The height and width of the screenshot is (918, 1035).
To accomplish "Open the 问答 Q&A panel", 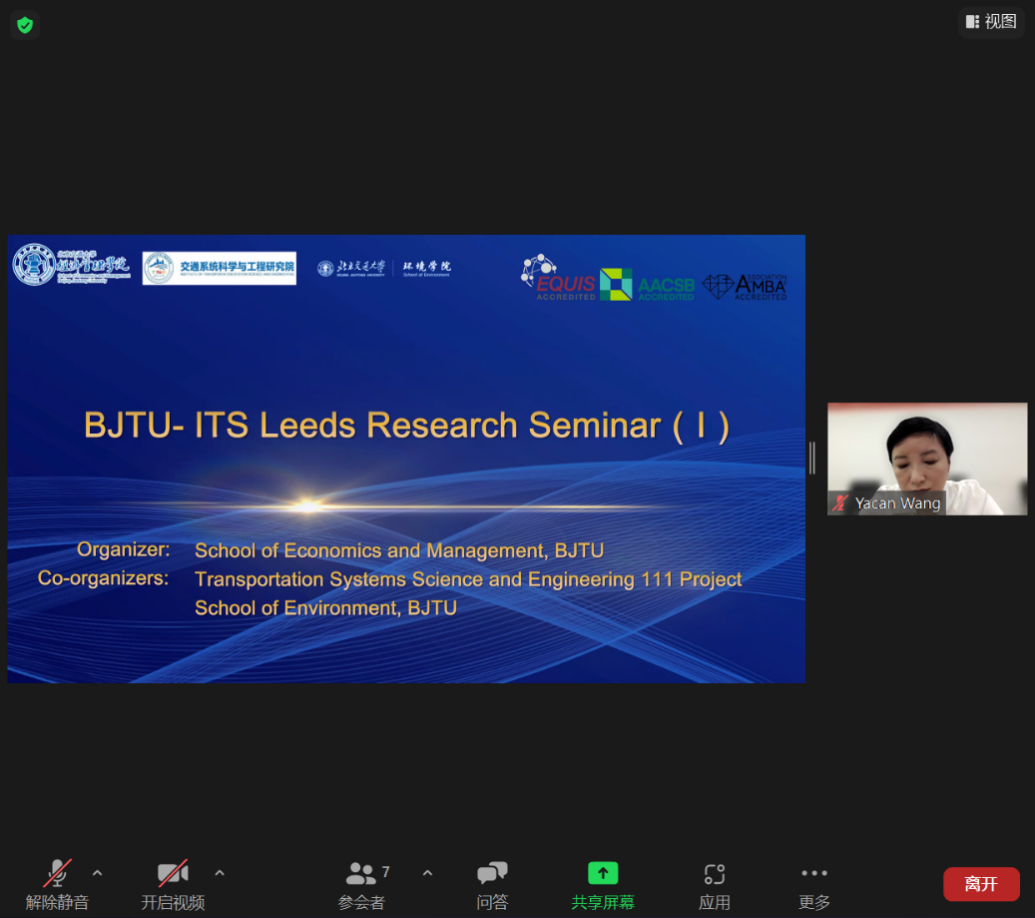I will click(x=492, y=884).
